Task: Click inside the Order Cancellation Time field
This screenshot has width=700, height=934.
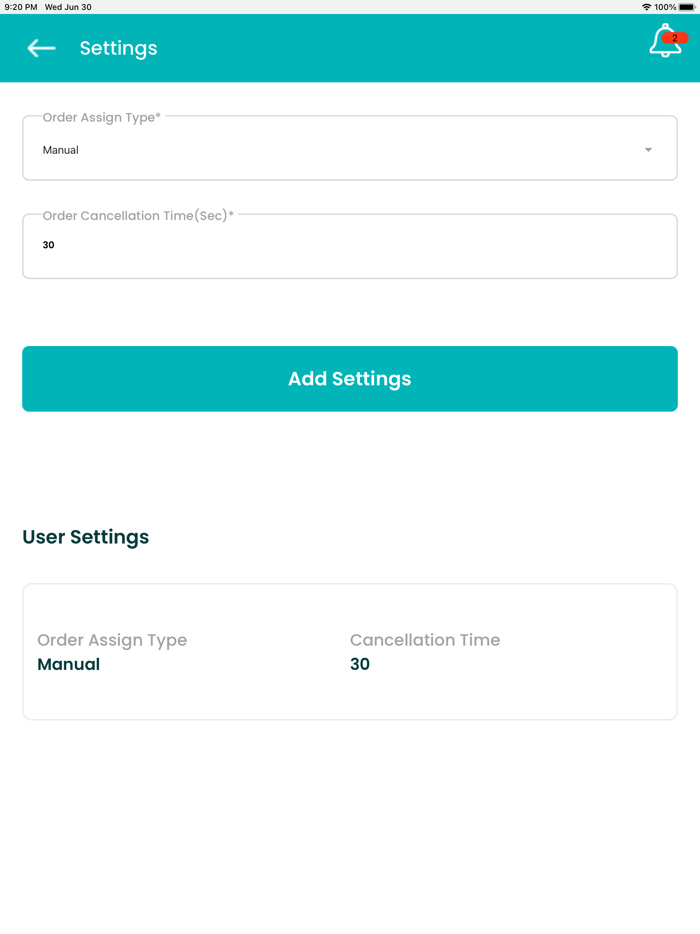Action: coord(350,245)
